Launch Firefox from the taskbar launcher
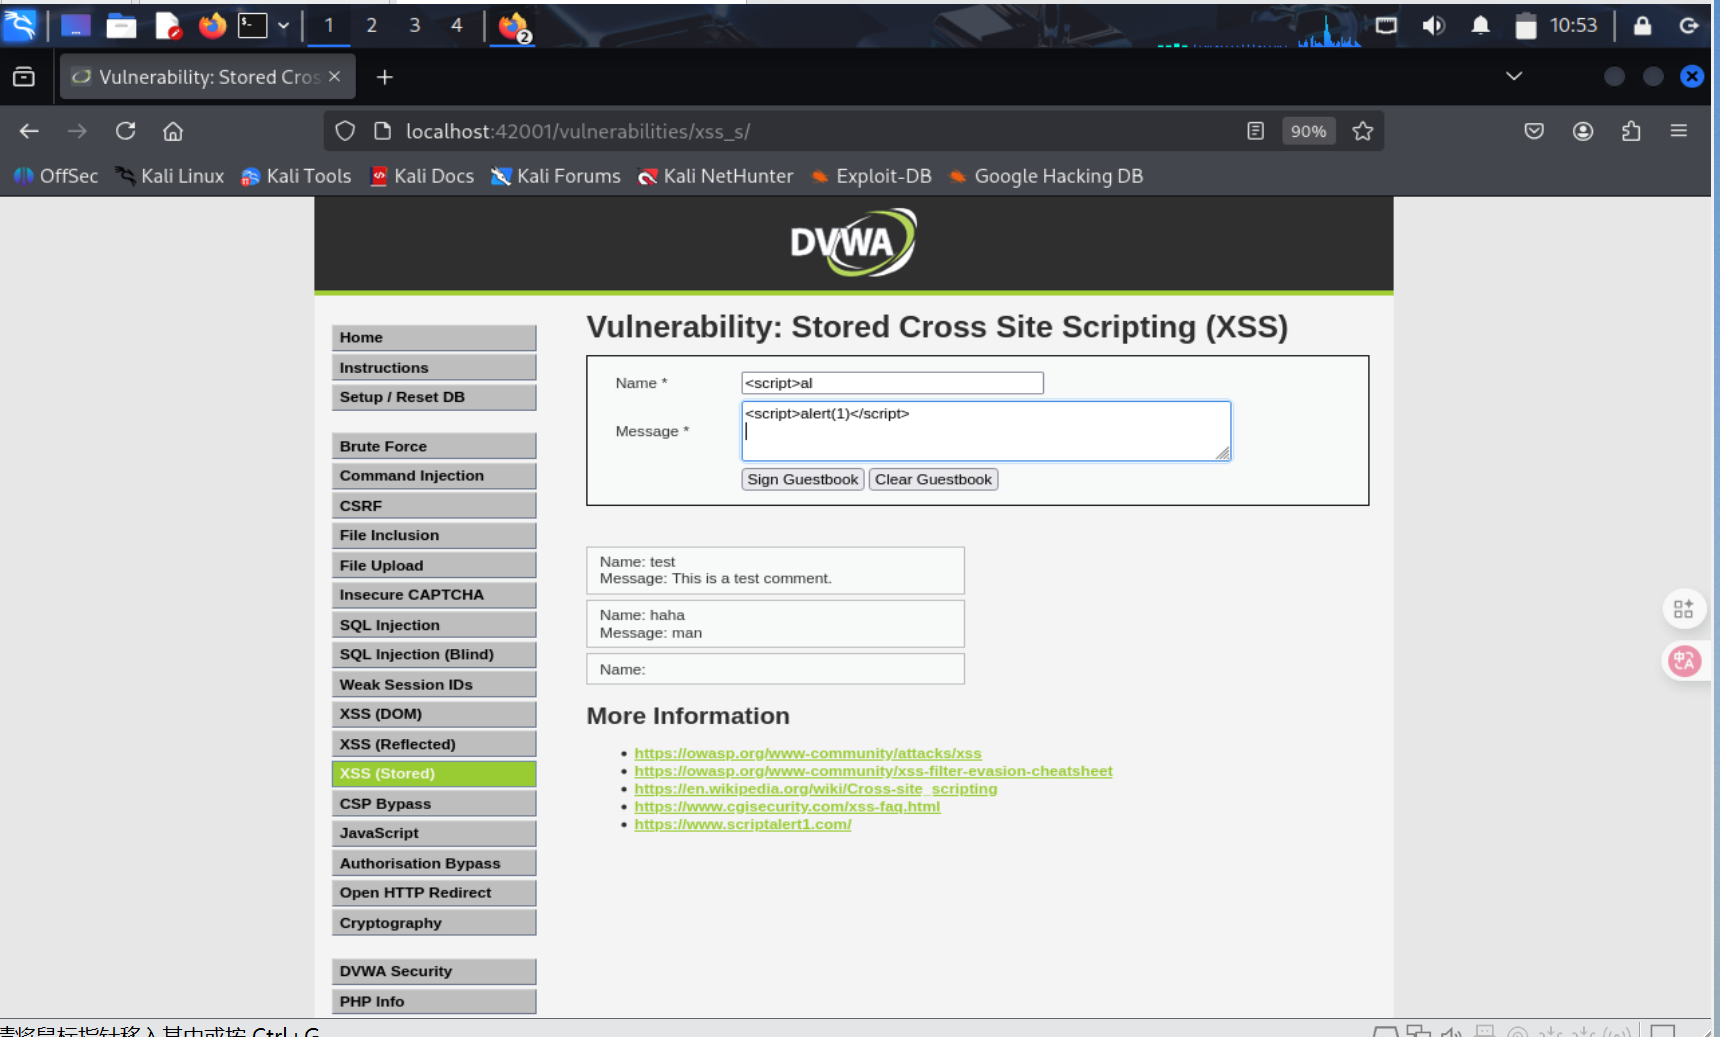Viewport: 1720px width, 1037px height. point(212,25)
